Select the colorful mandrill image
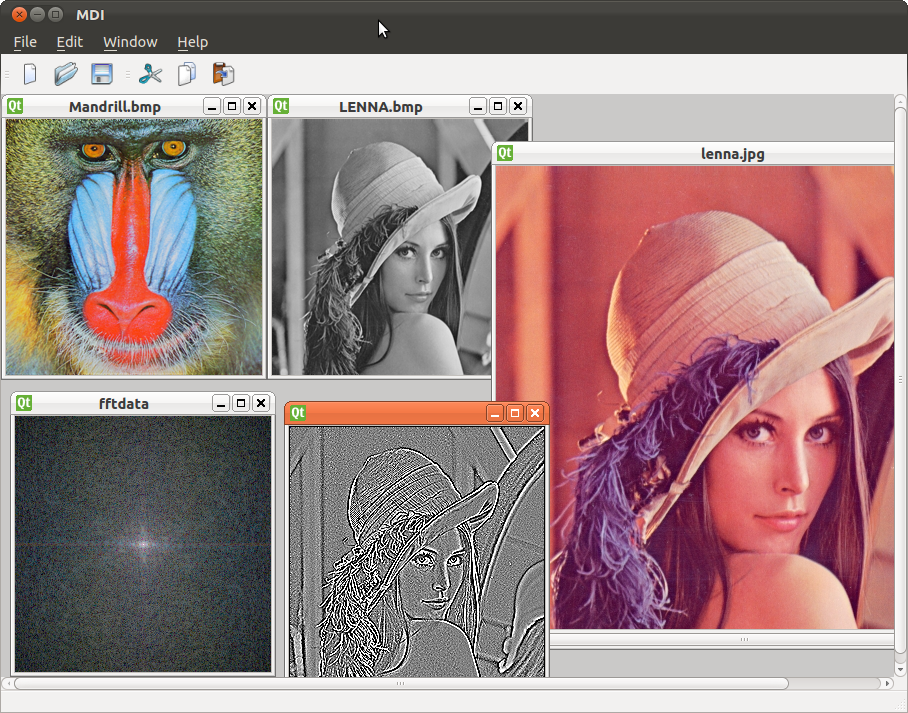Viewport: 908px width, 713px height. point(134,247)
